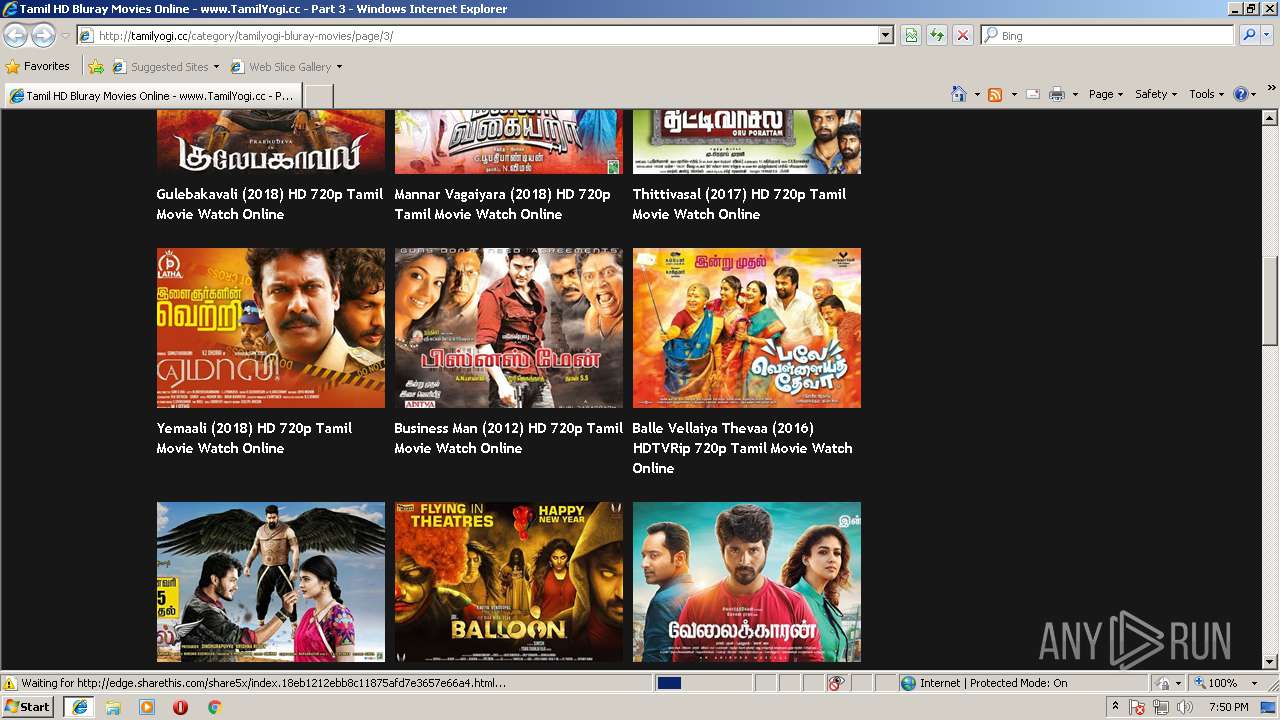The width and height of the screenshot is (1280, 720).
Task: Click the browser Back arrow button
Action: [15, 35]
